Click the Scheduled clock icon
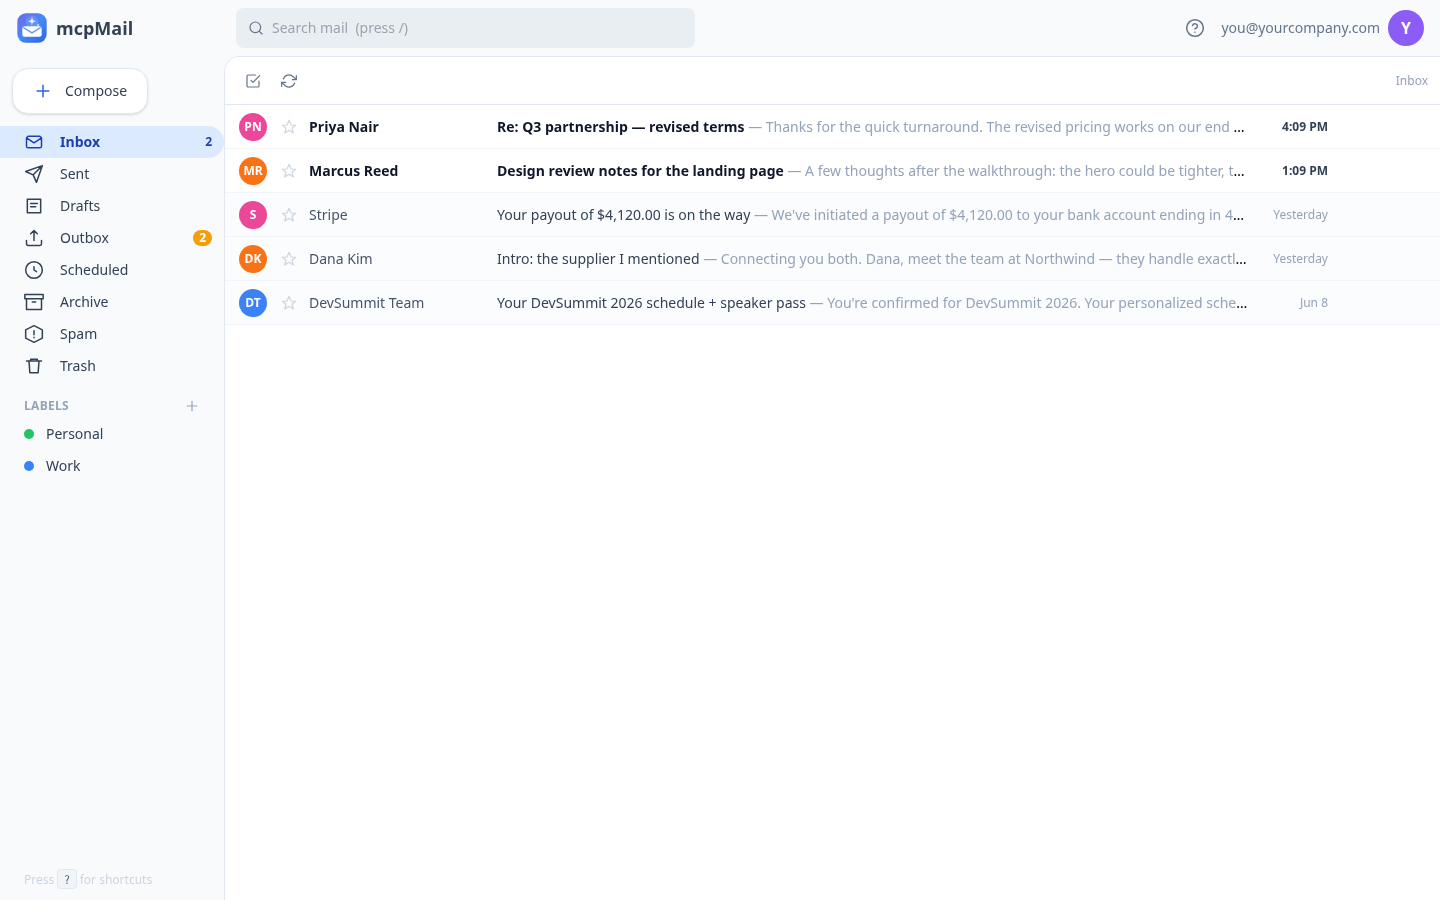 click(x=34, y=270)
